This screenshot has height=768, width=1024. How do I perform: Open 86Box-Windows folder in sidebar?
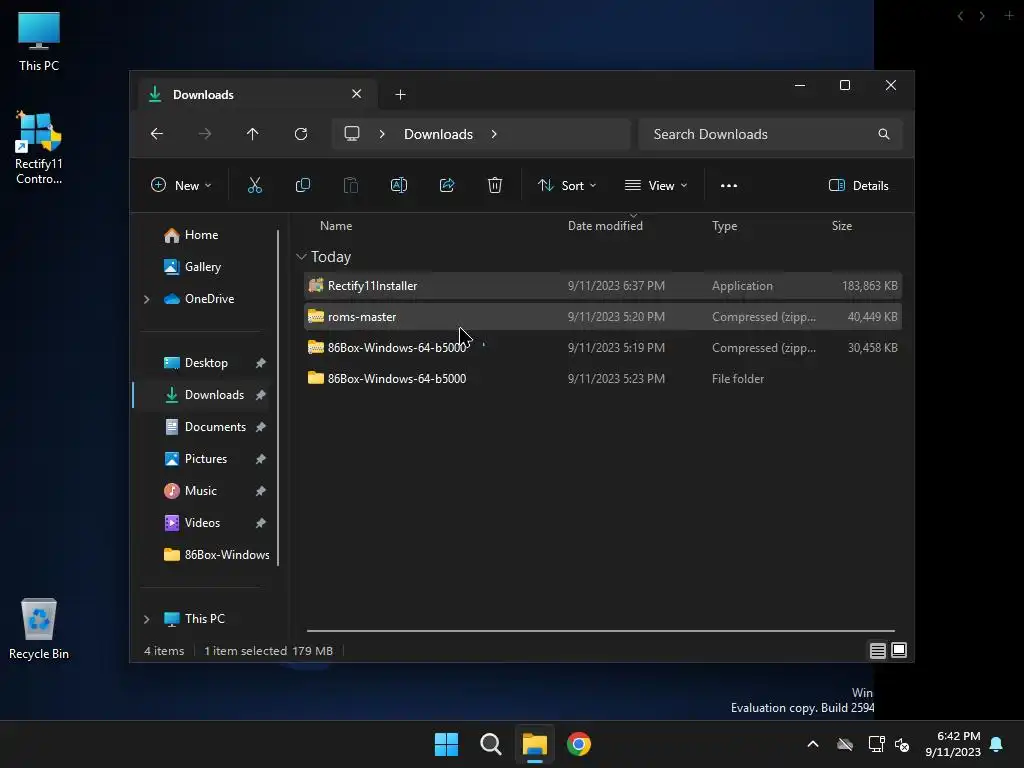click(x=217, y=555)
